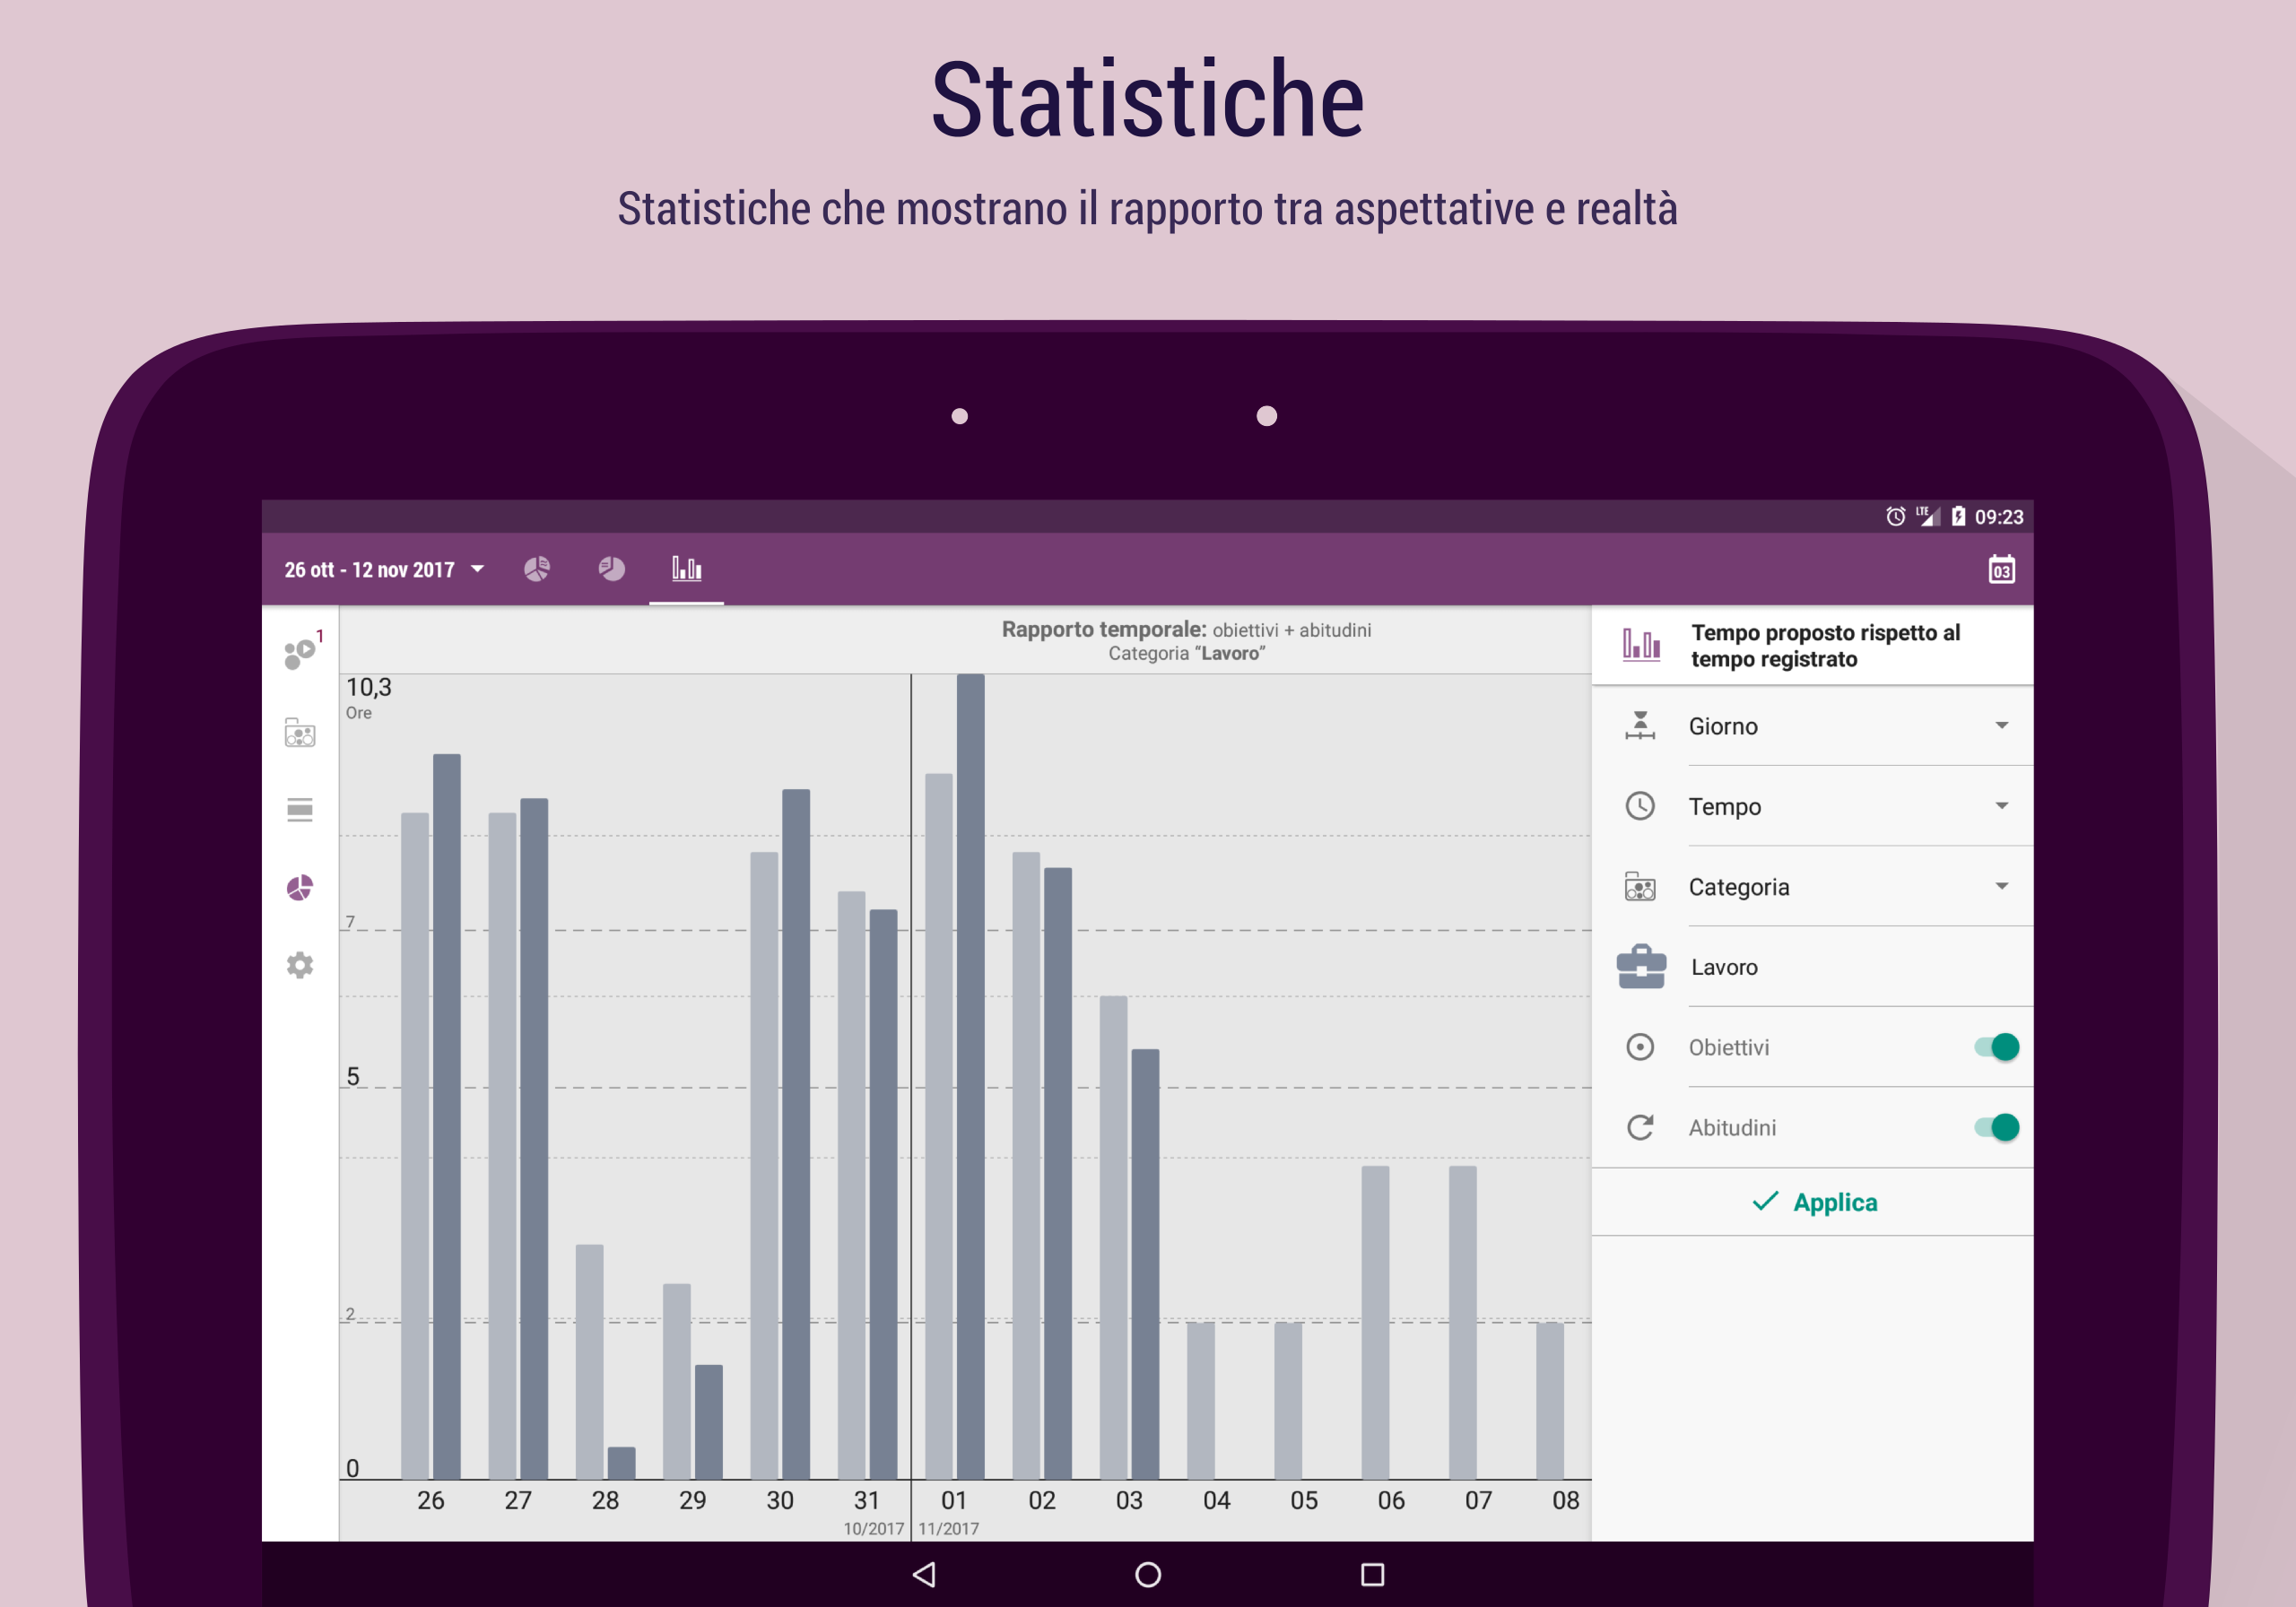Click the day 08 axis label

1565,1500
